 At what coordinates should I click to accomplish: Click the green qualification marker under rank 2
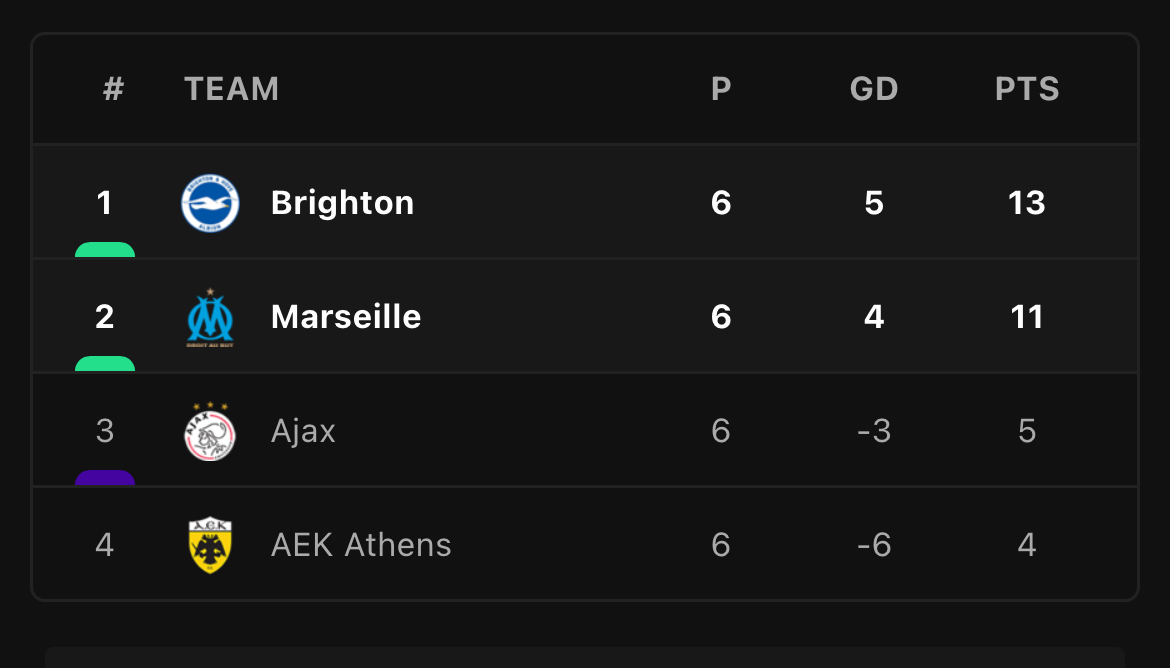pyautogui.click(x=105, y=364)
